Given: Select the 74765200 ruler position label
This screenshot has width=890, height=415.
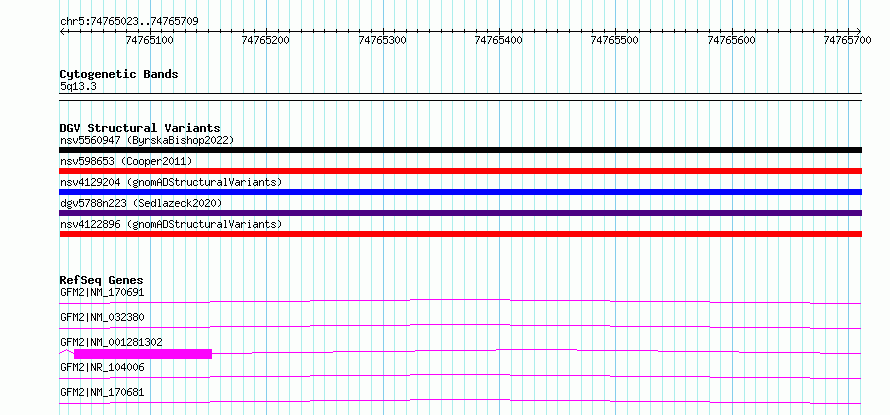Looking at the screenshot, I should point(266,40).
